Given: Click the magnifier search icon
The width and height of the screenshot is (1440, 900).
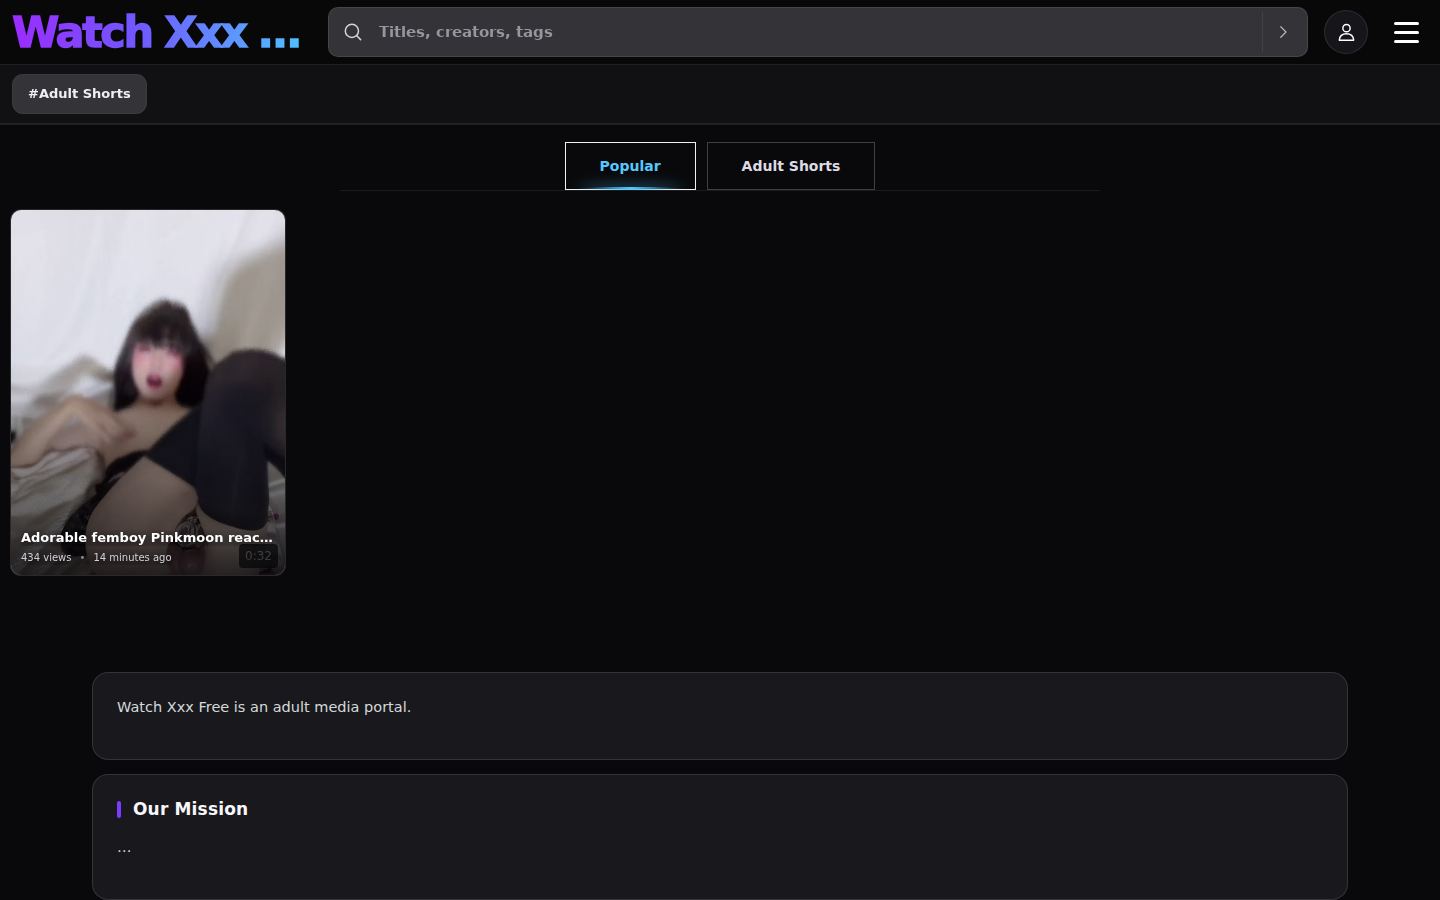Looking at the screenshot, I should tap(353, 32).
